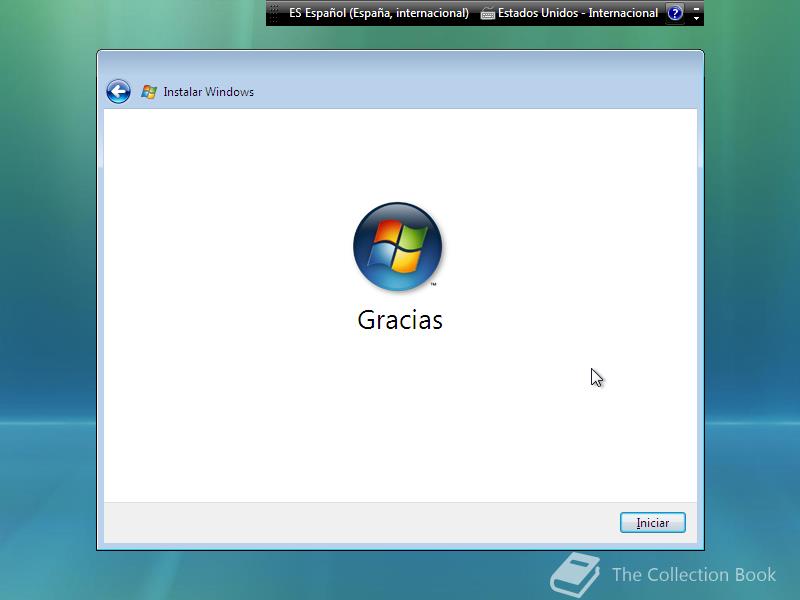800x600 pixels.
Task: Click the Instalar Windows title text
Action: click(x=209, y=92)
